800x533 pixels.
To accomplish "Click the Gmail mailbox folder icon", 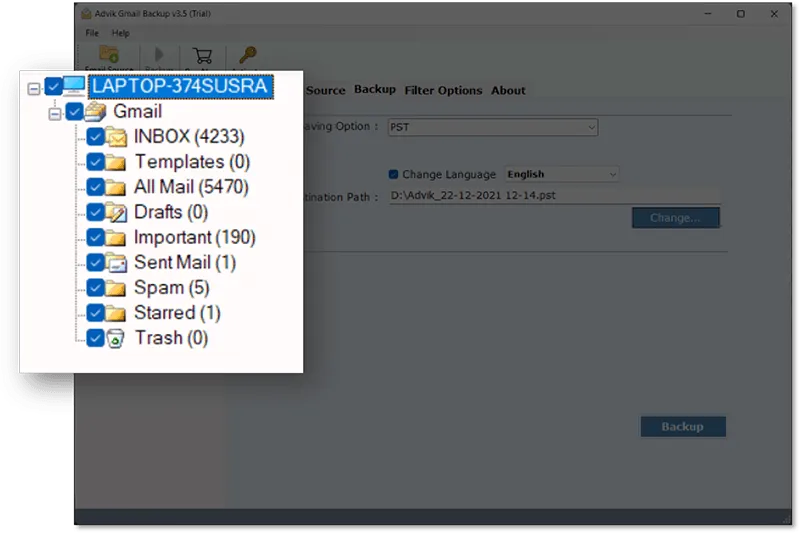I will [x=95, y=111].
